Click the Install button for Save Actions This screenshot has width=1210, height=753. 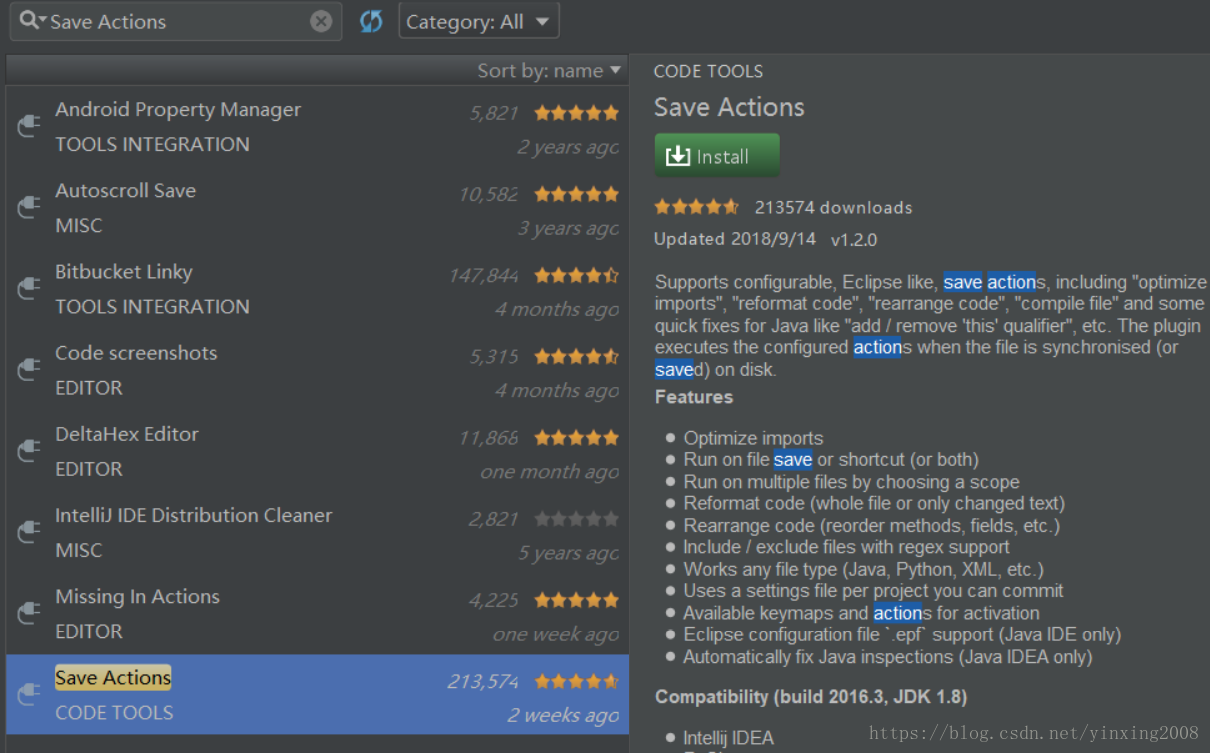[x=717, y=156]
